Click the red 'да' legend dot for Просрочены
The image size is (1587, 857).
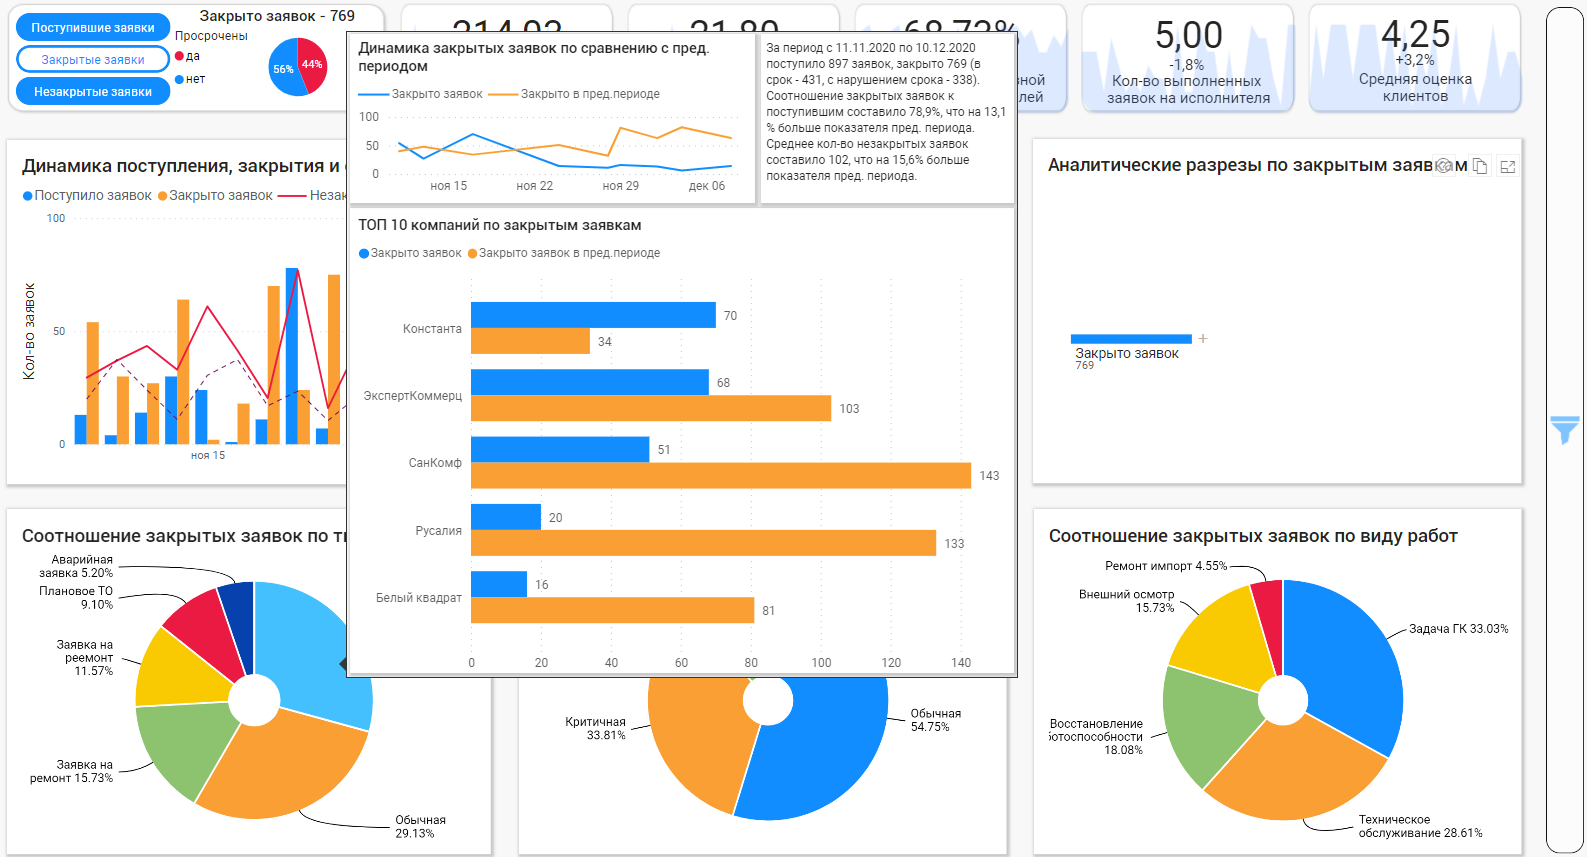180,56
